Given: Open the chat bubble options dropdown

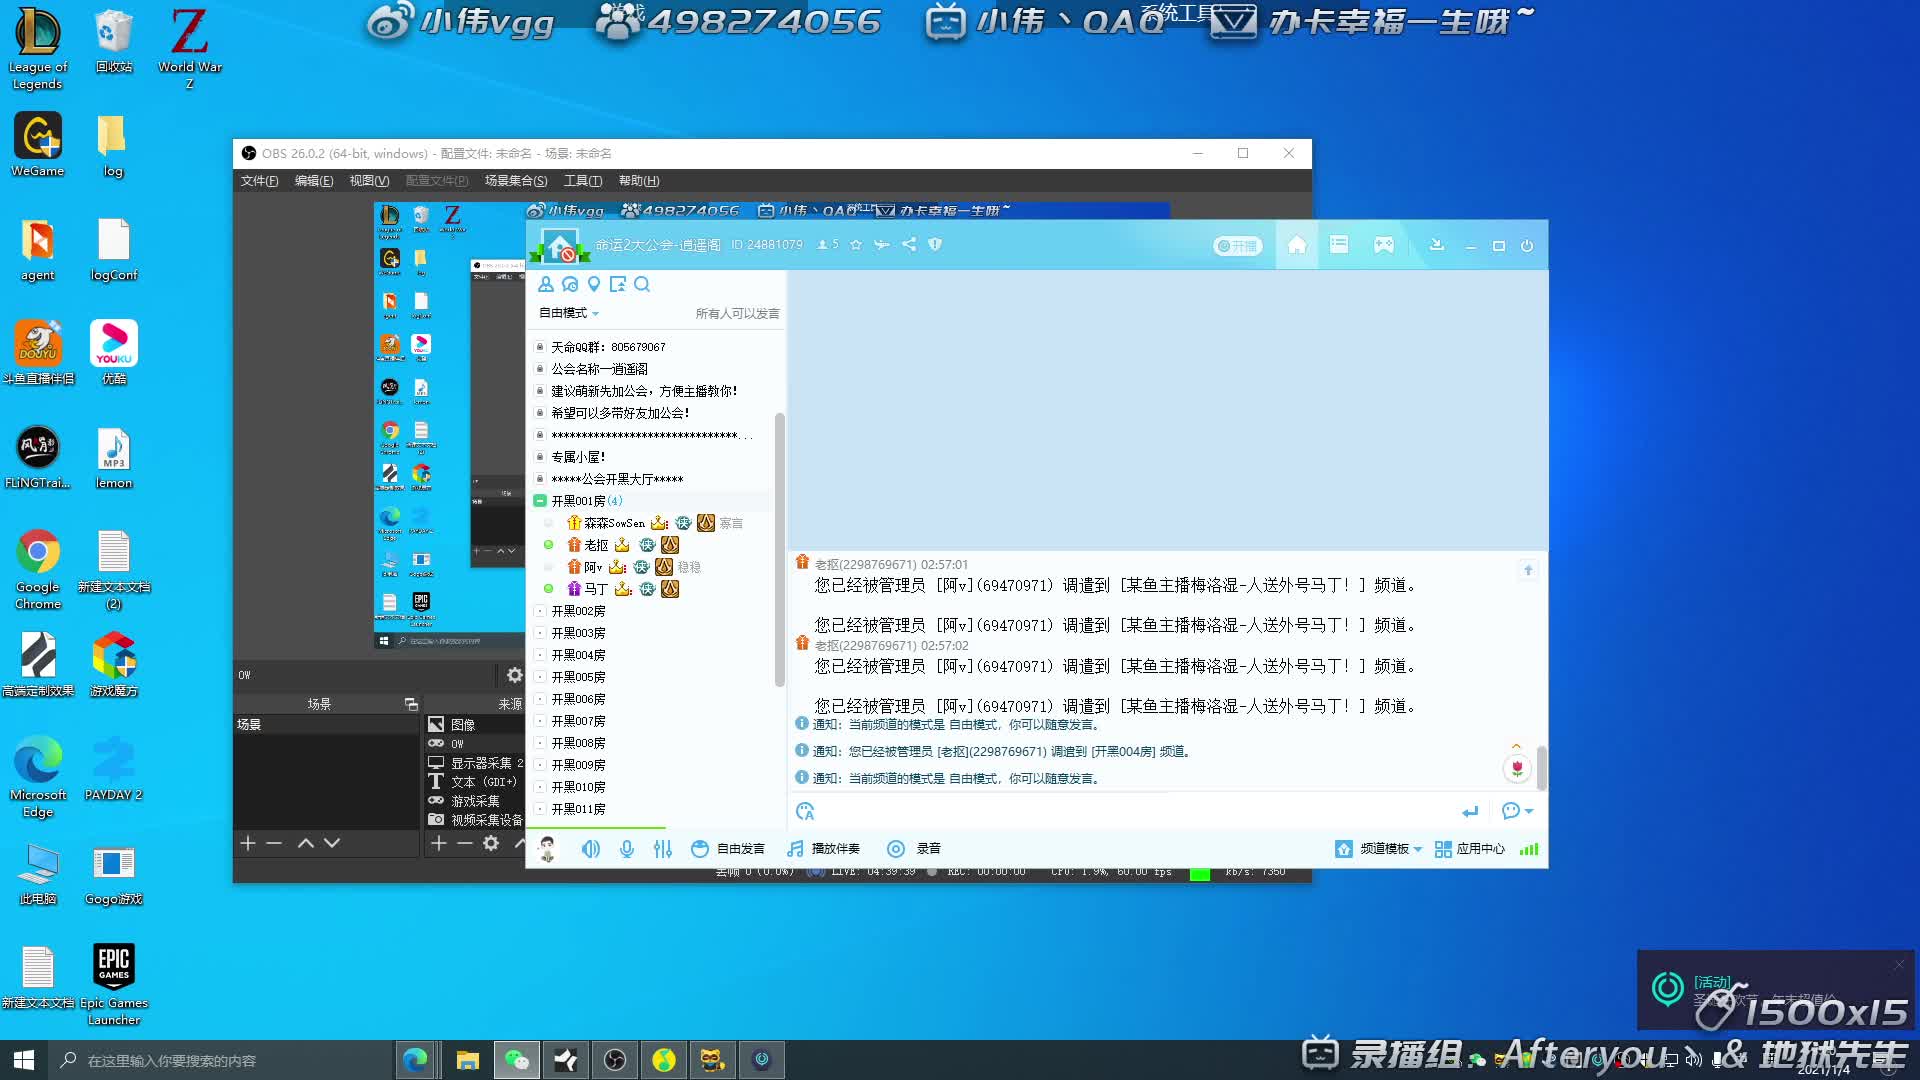Looking at the screenshot, I should tap(1517, 811).
